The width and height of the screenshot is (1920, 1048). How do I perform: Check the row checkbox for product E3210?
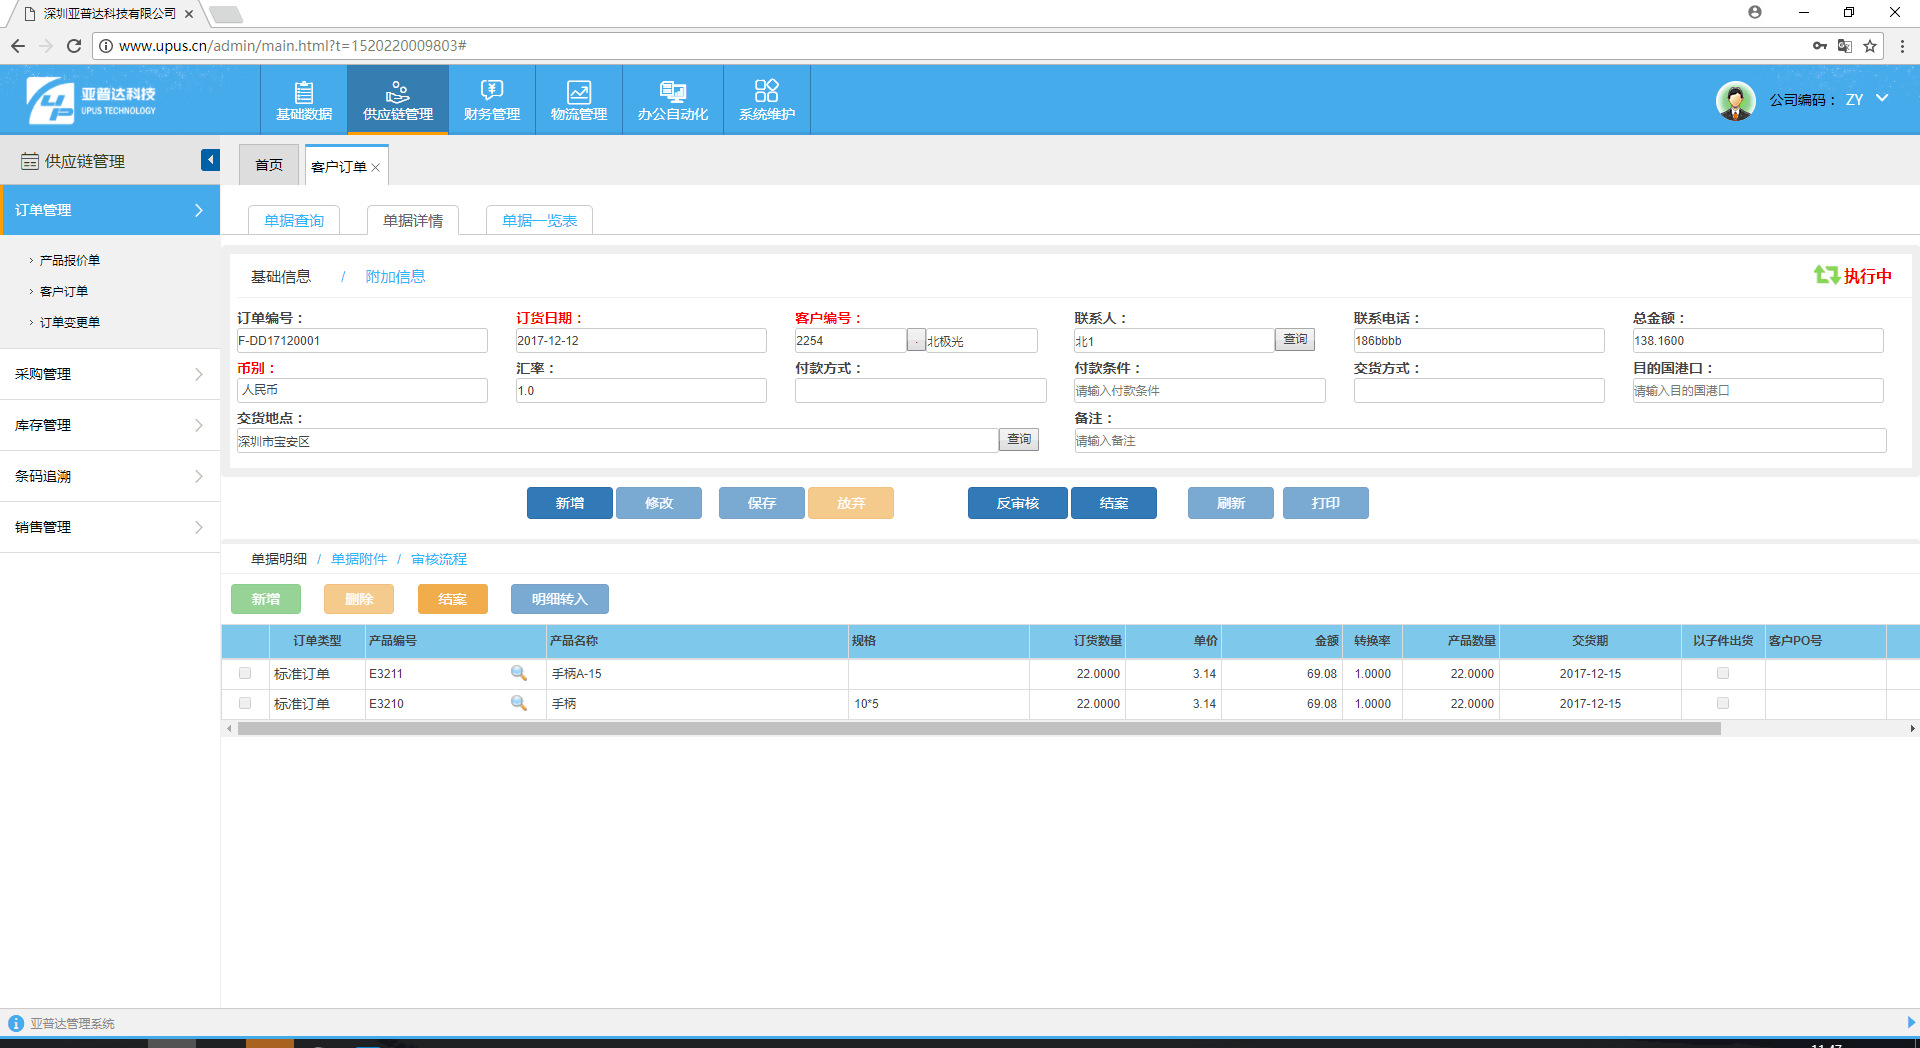pos(244,703)
